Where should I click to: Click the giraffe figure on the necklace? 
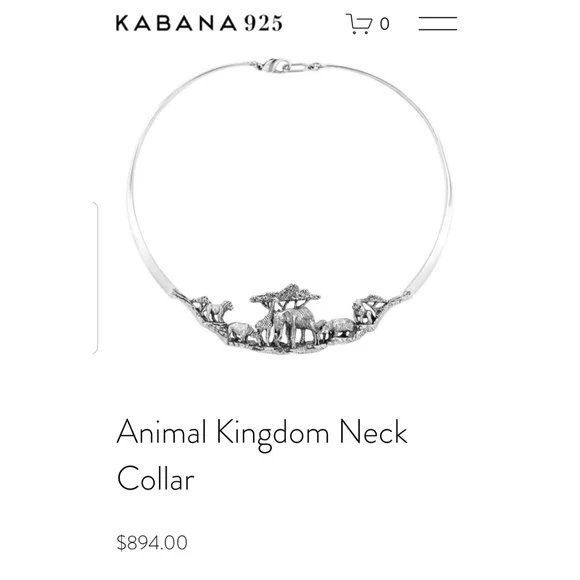pos(267,321)
